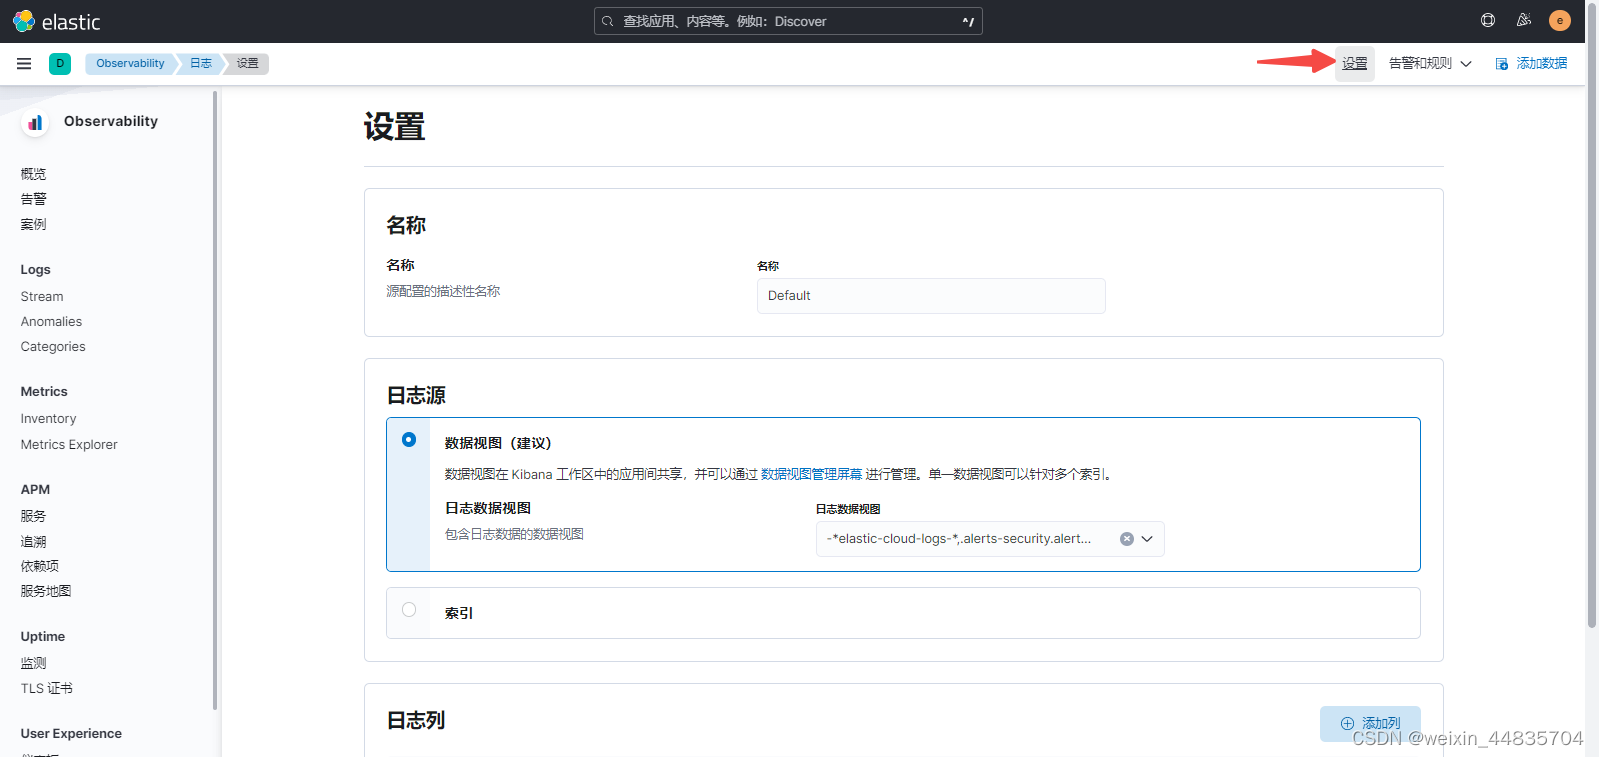The width and height of the screenshot is (1599, 757).
Task: Open the green D space selector
Action: click(60, 63)
